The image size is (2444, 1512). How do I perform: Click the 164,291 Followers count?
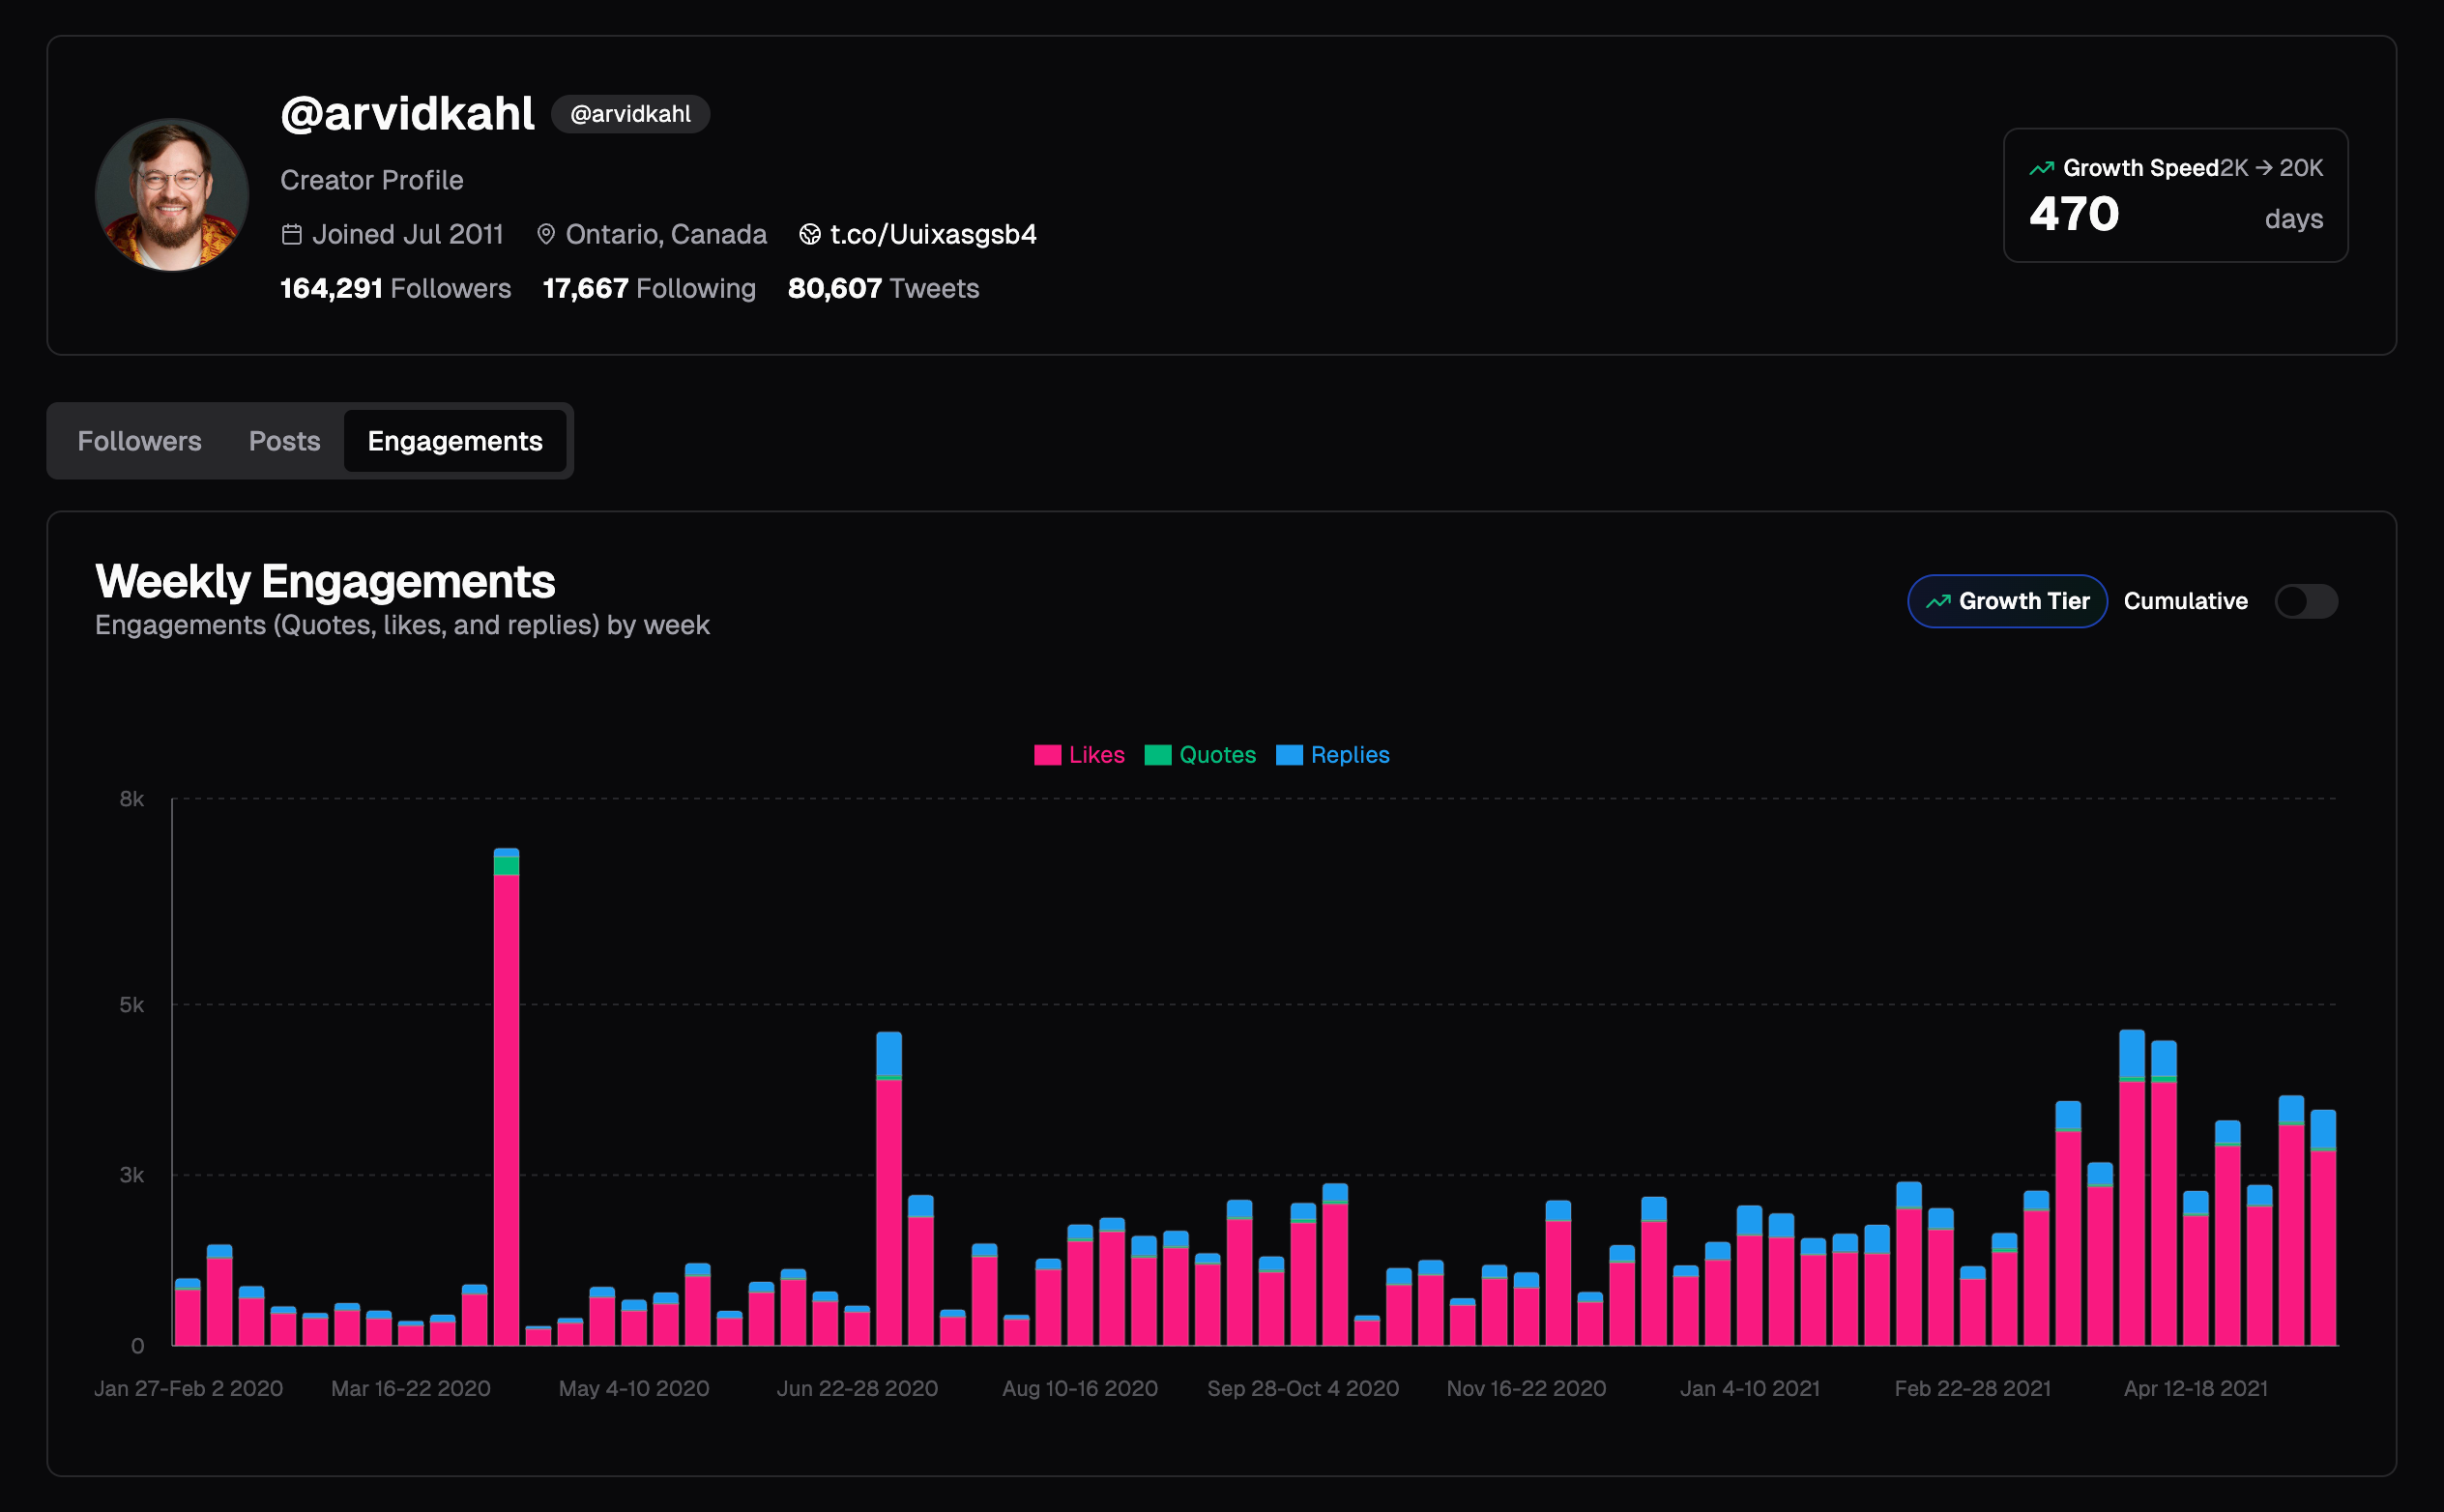coord(395,288)
